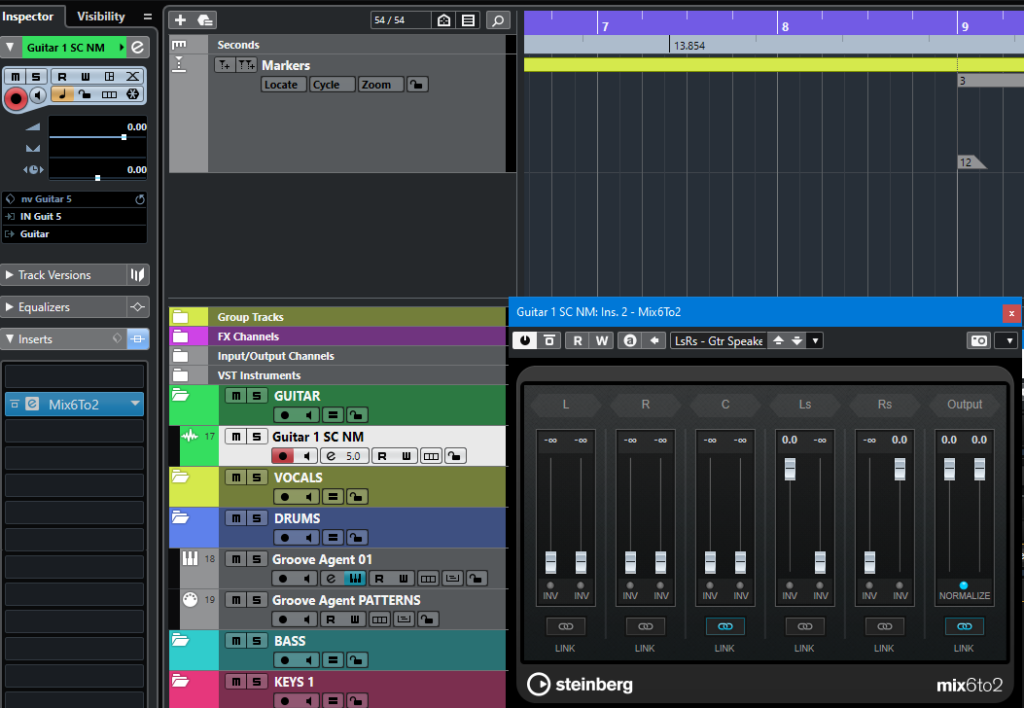This screenshot has height=708, width=1024.
Task: Mute the VOCALS folder track
Action: (236, 477)
